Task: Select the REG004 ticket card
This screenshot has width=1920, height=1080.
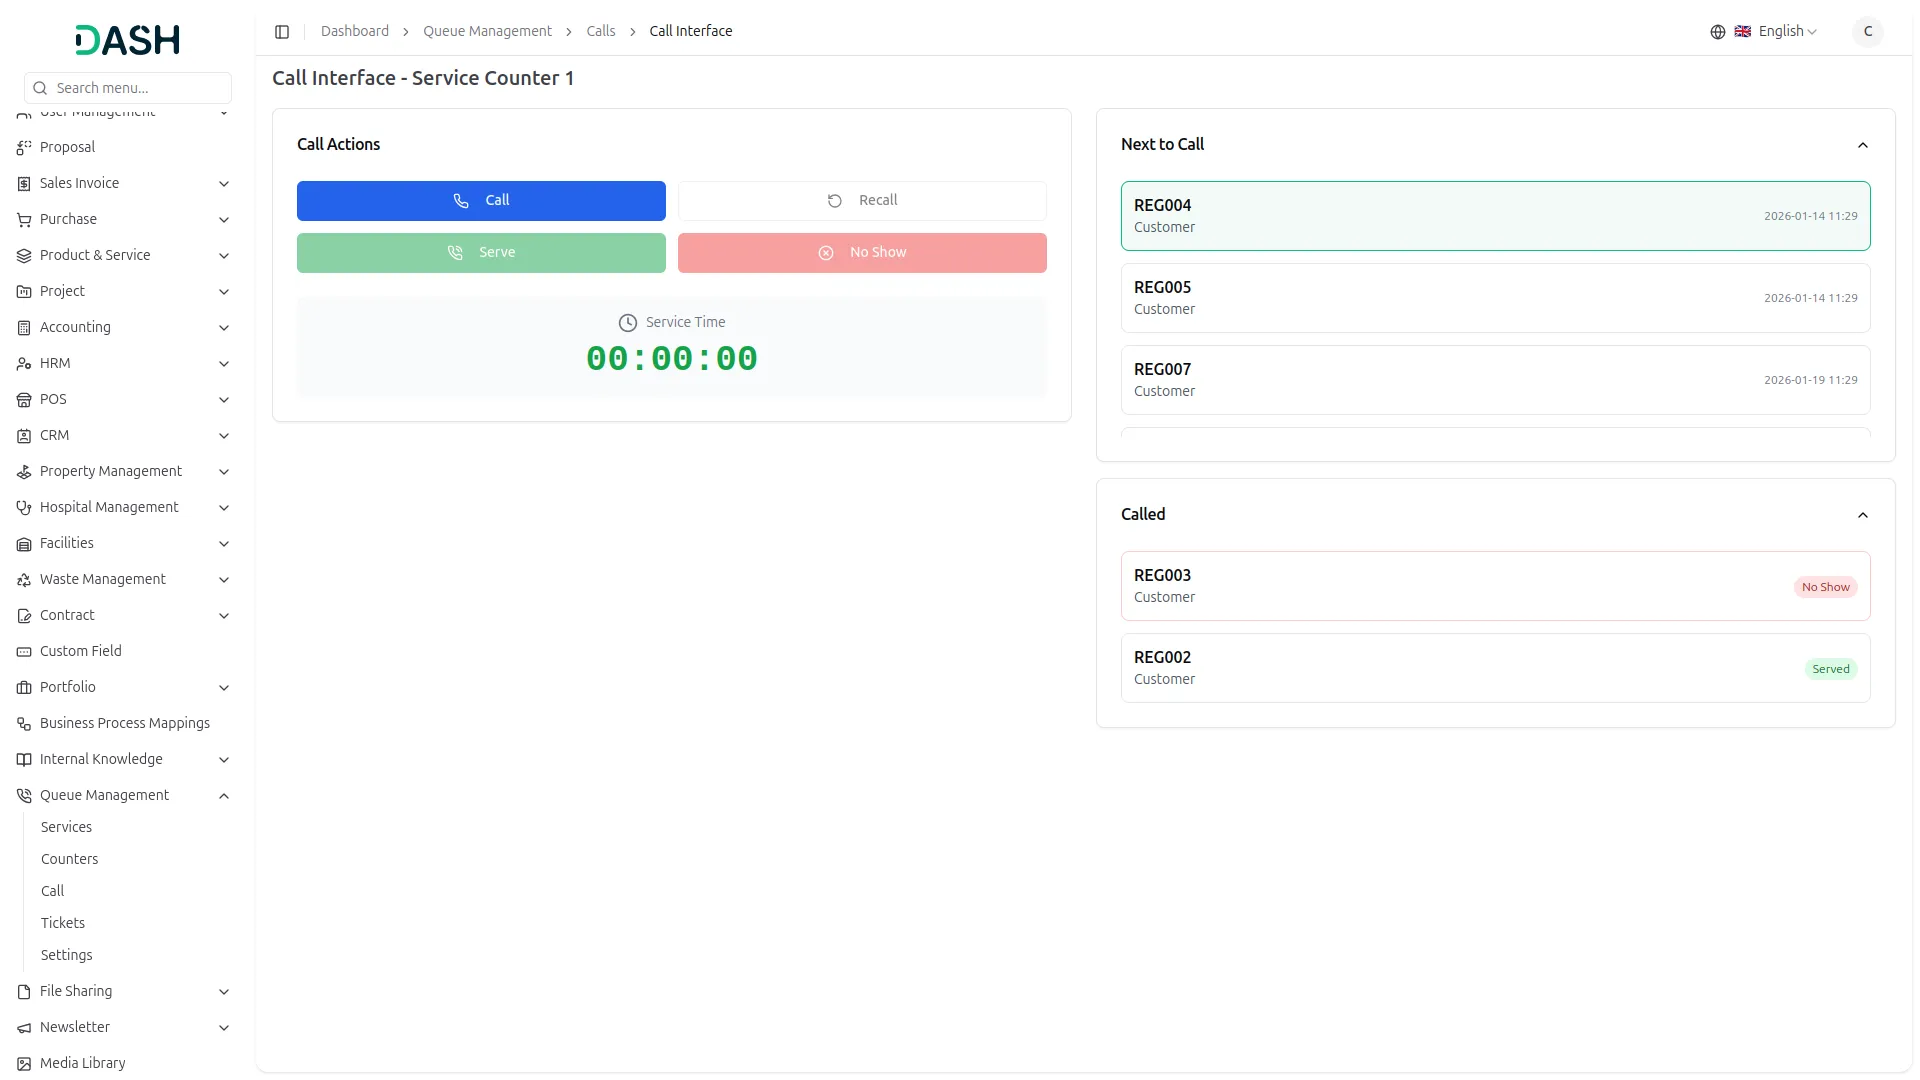Action: pyautogui.click(x=1495, y=216)
